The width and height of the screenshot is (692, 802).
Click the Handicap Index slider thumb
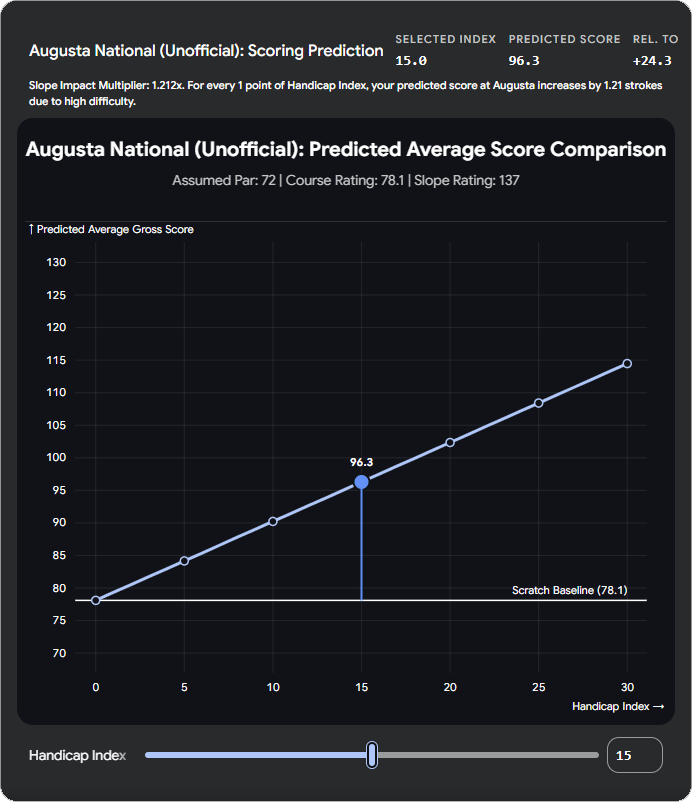pos(371,754)
